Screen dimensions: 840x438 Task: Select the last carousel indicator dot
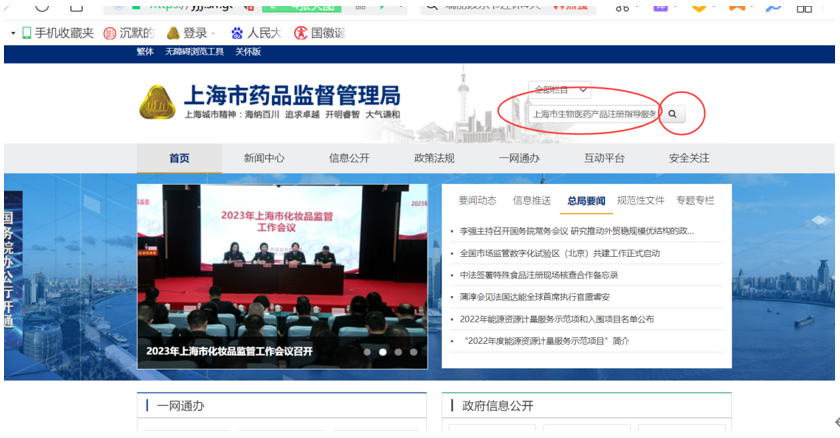tap(414, 352)
